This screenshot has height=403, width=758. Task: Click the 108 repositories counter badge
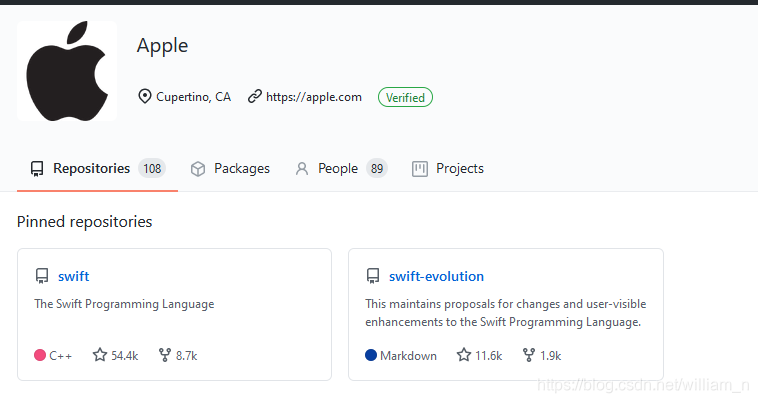pyautogui.click(x=152, y=169)
